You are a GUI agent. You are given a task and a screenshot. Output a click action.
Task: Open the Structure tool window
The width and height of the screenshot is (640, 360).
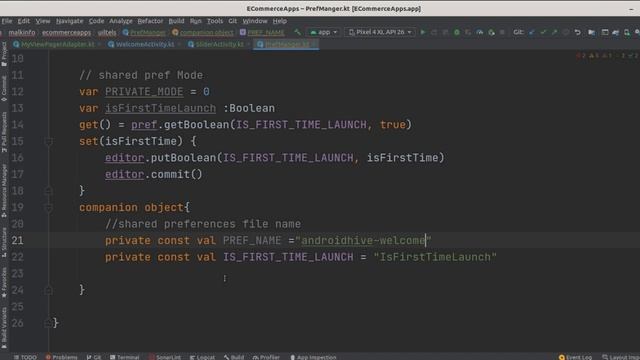[4, 242]
